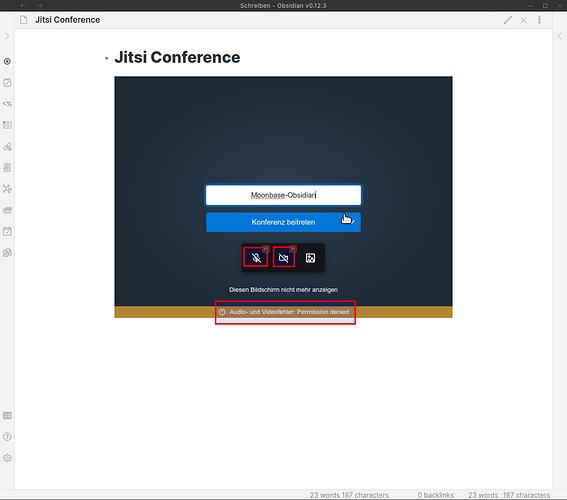
Task: Open camera device options arrow
Action: (293, 249)
